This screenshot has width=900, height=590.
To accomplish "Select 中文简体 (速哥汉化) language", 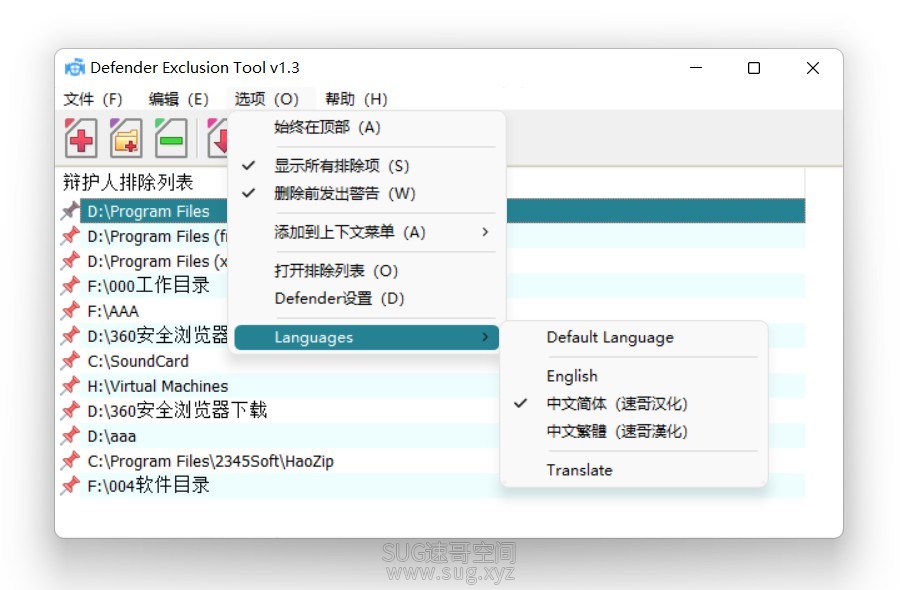I will (634, 403).
